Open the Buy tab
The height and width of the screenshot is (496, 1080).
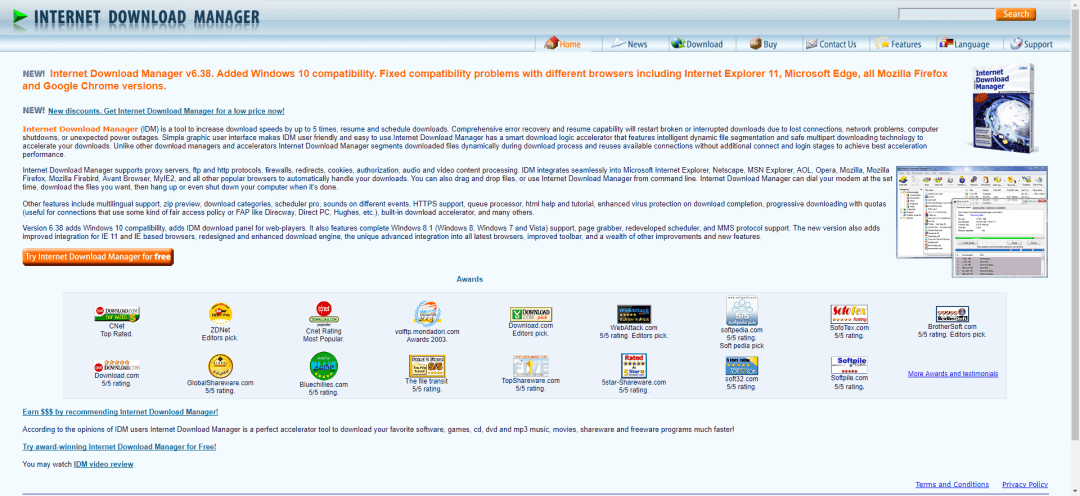762,44
